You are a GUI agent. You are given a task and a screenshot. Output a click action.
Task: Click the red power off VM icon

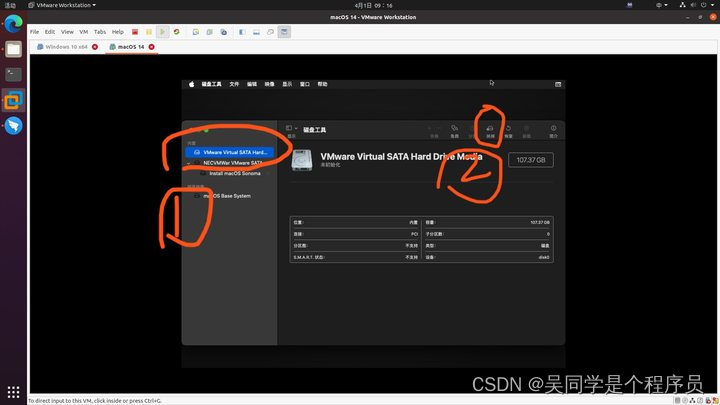135,32
